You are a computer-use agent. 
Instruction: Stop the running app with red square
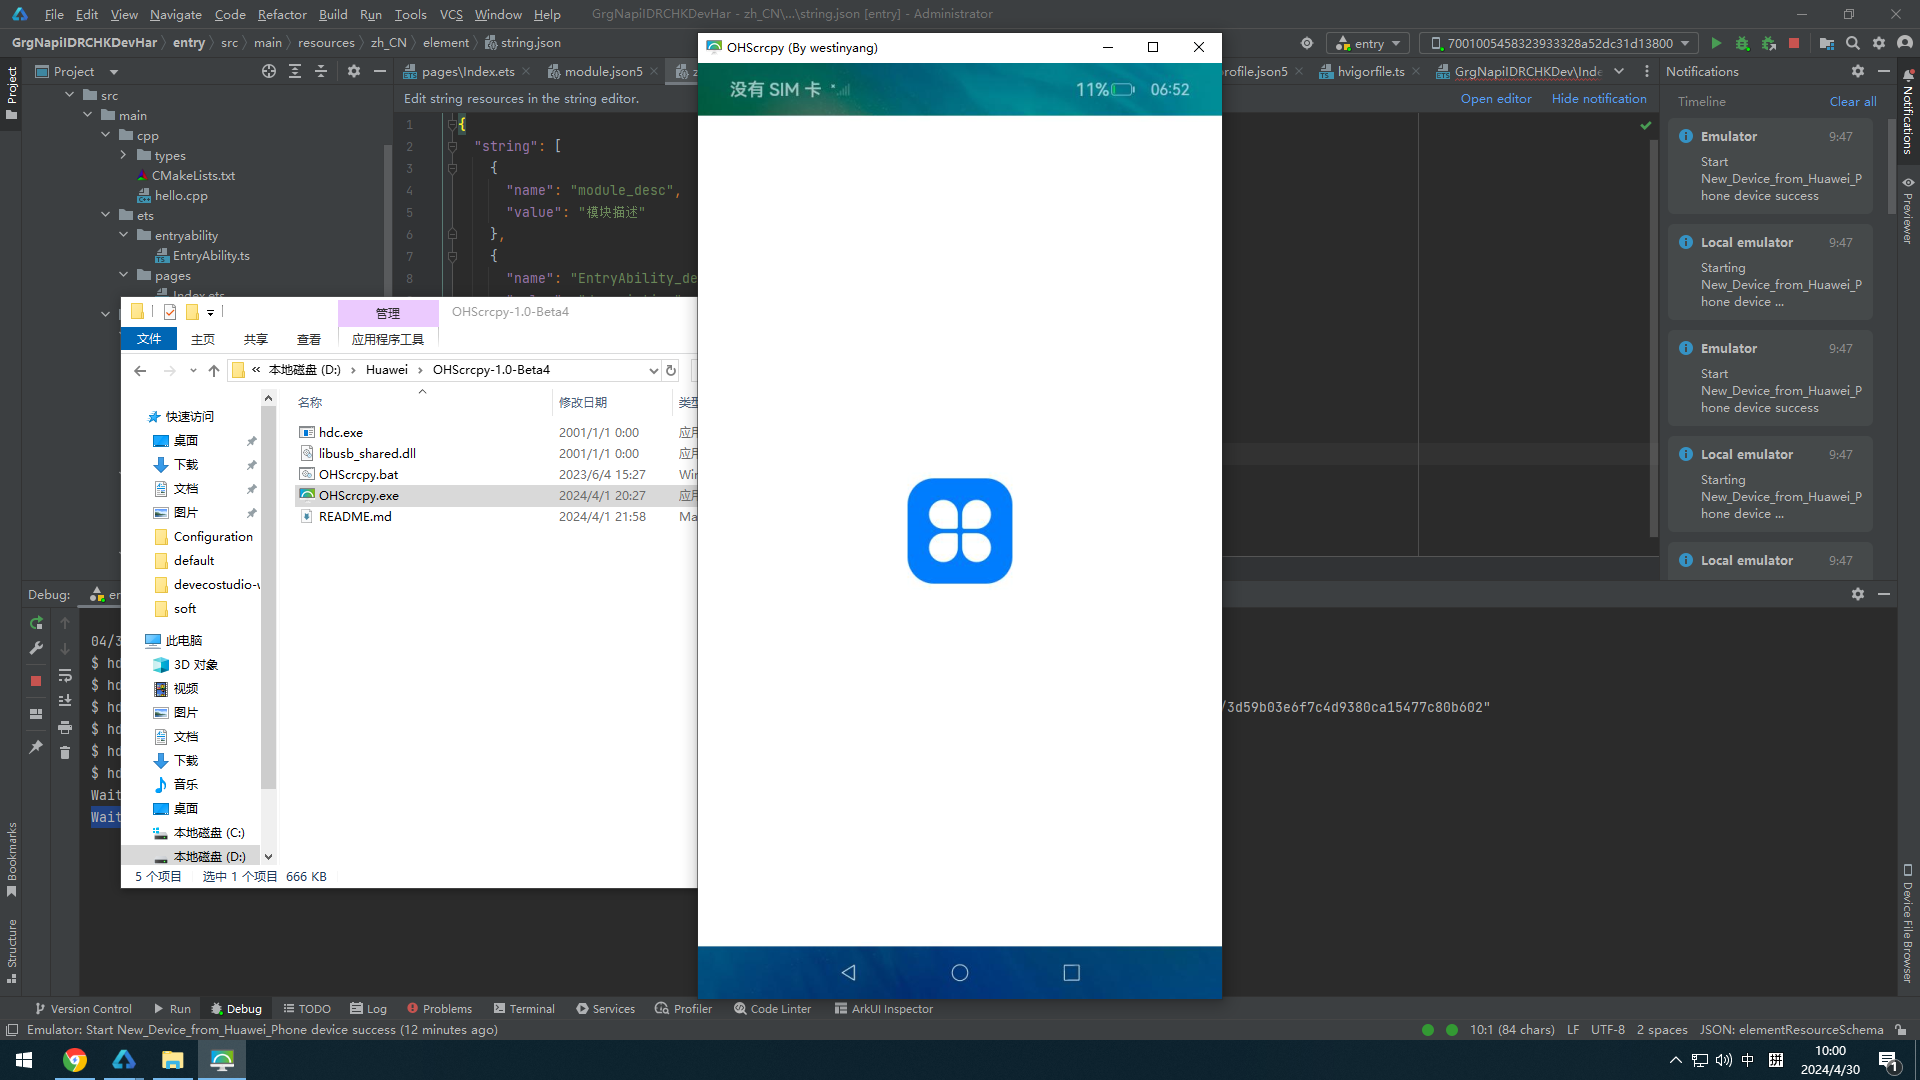1794,43
